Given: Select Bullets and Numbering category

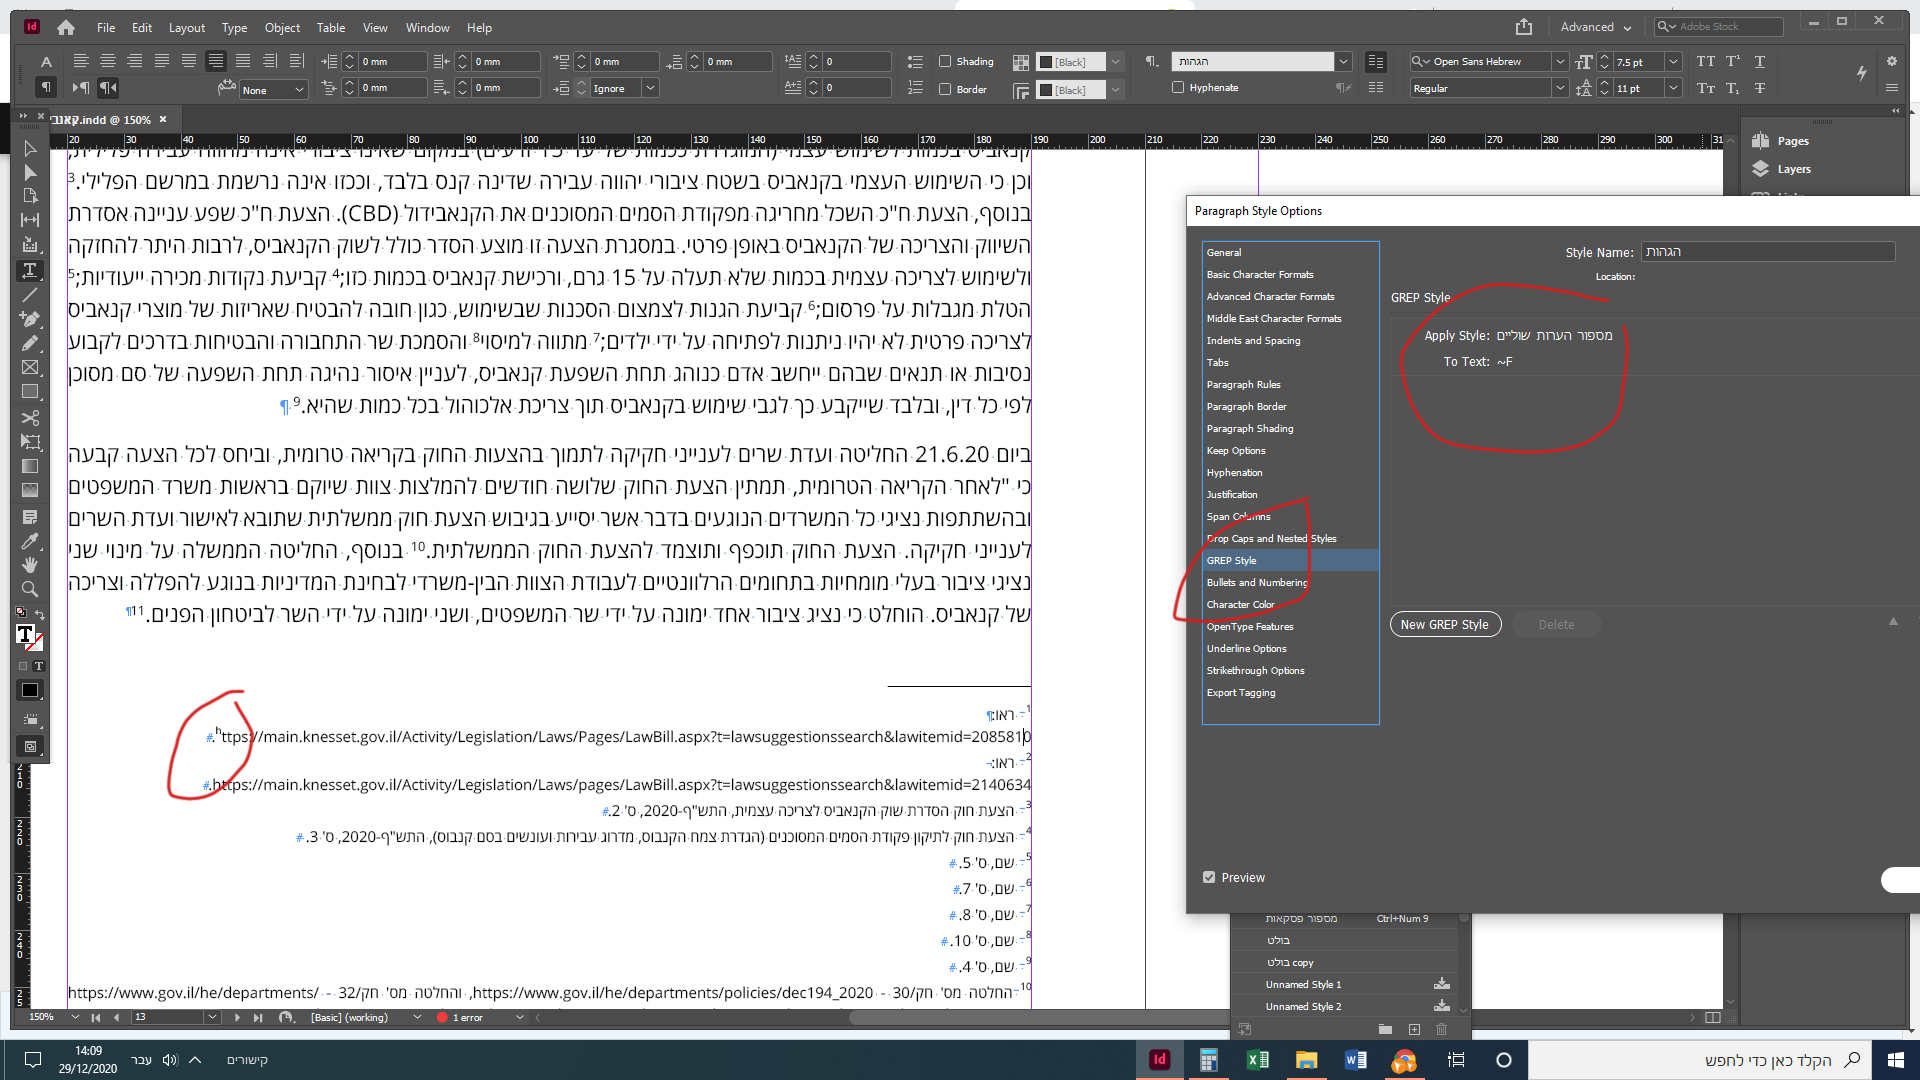Looking at the screenshot, I should pyautogui.click(x=1256, y=582).
